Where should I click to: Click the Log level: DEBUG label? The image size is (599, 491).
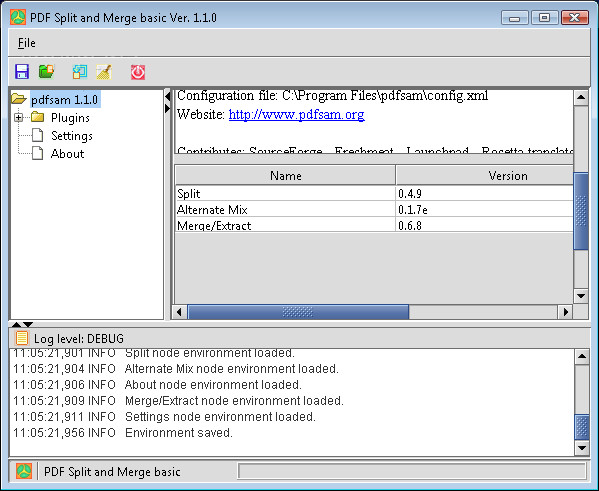79,339
